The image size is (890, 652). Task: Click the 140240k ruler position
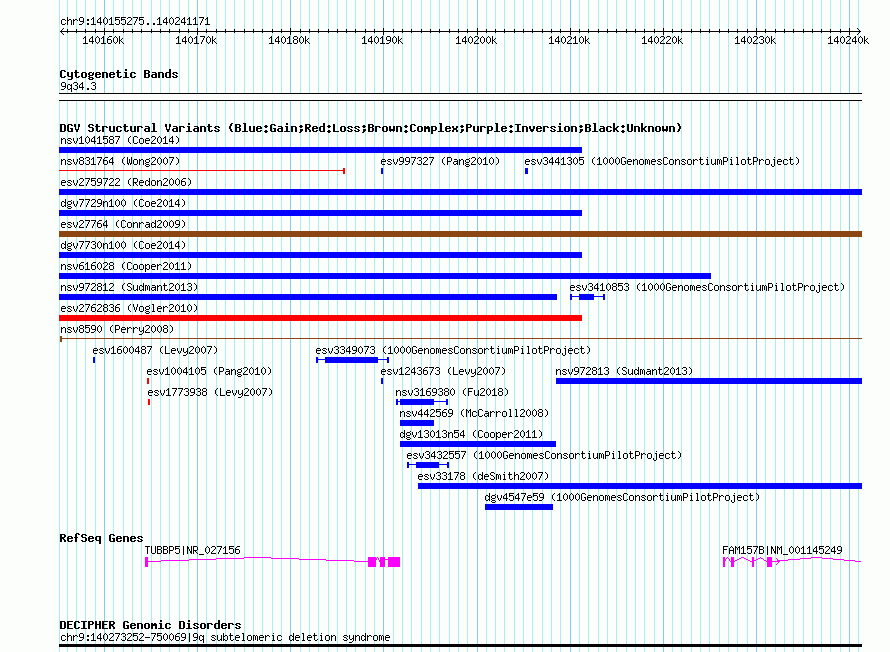(848, 40)
